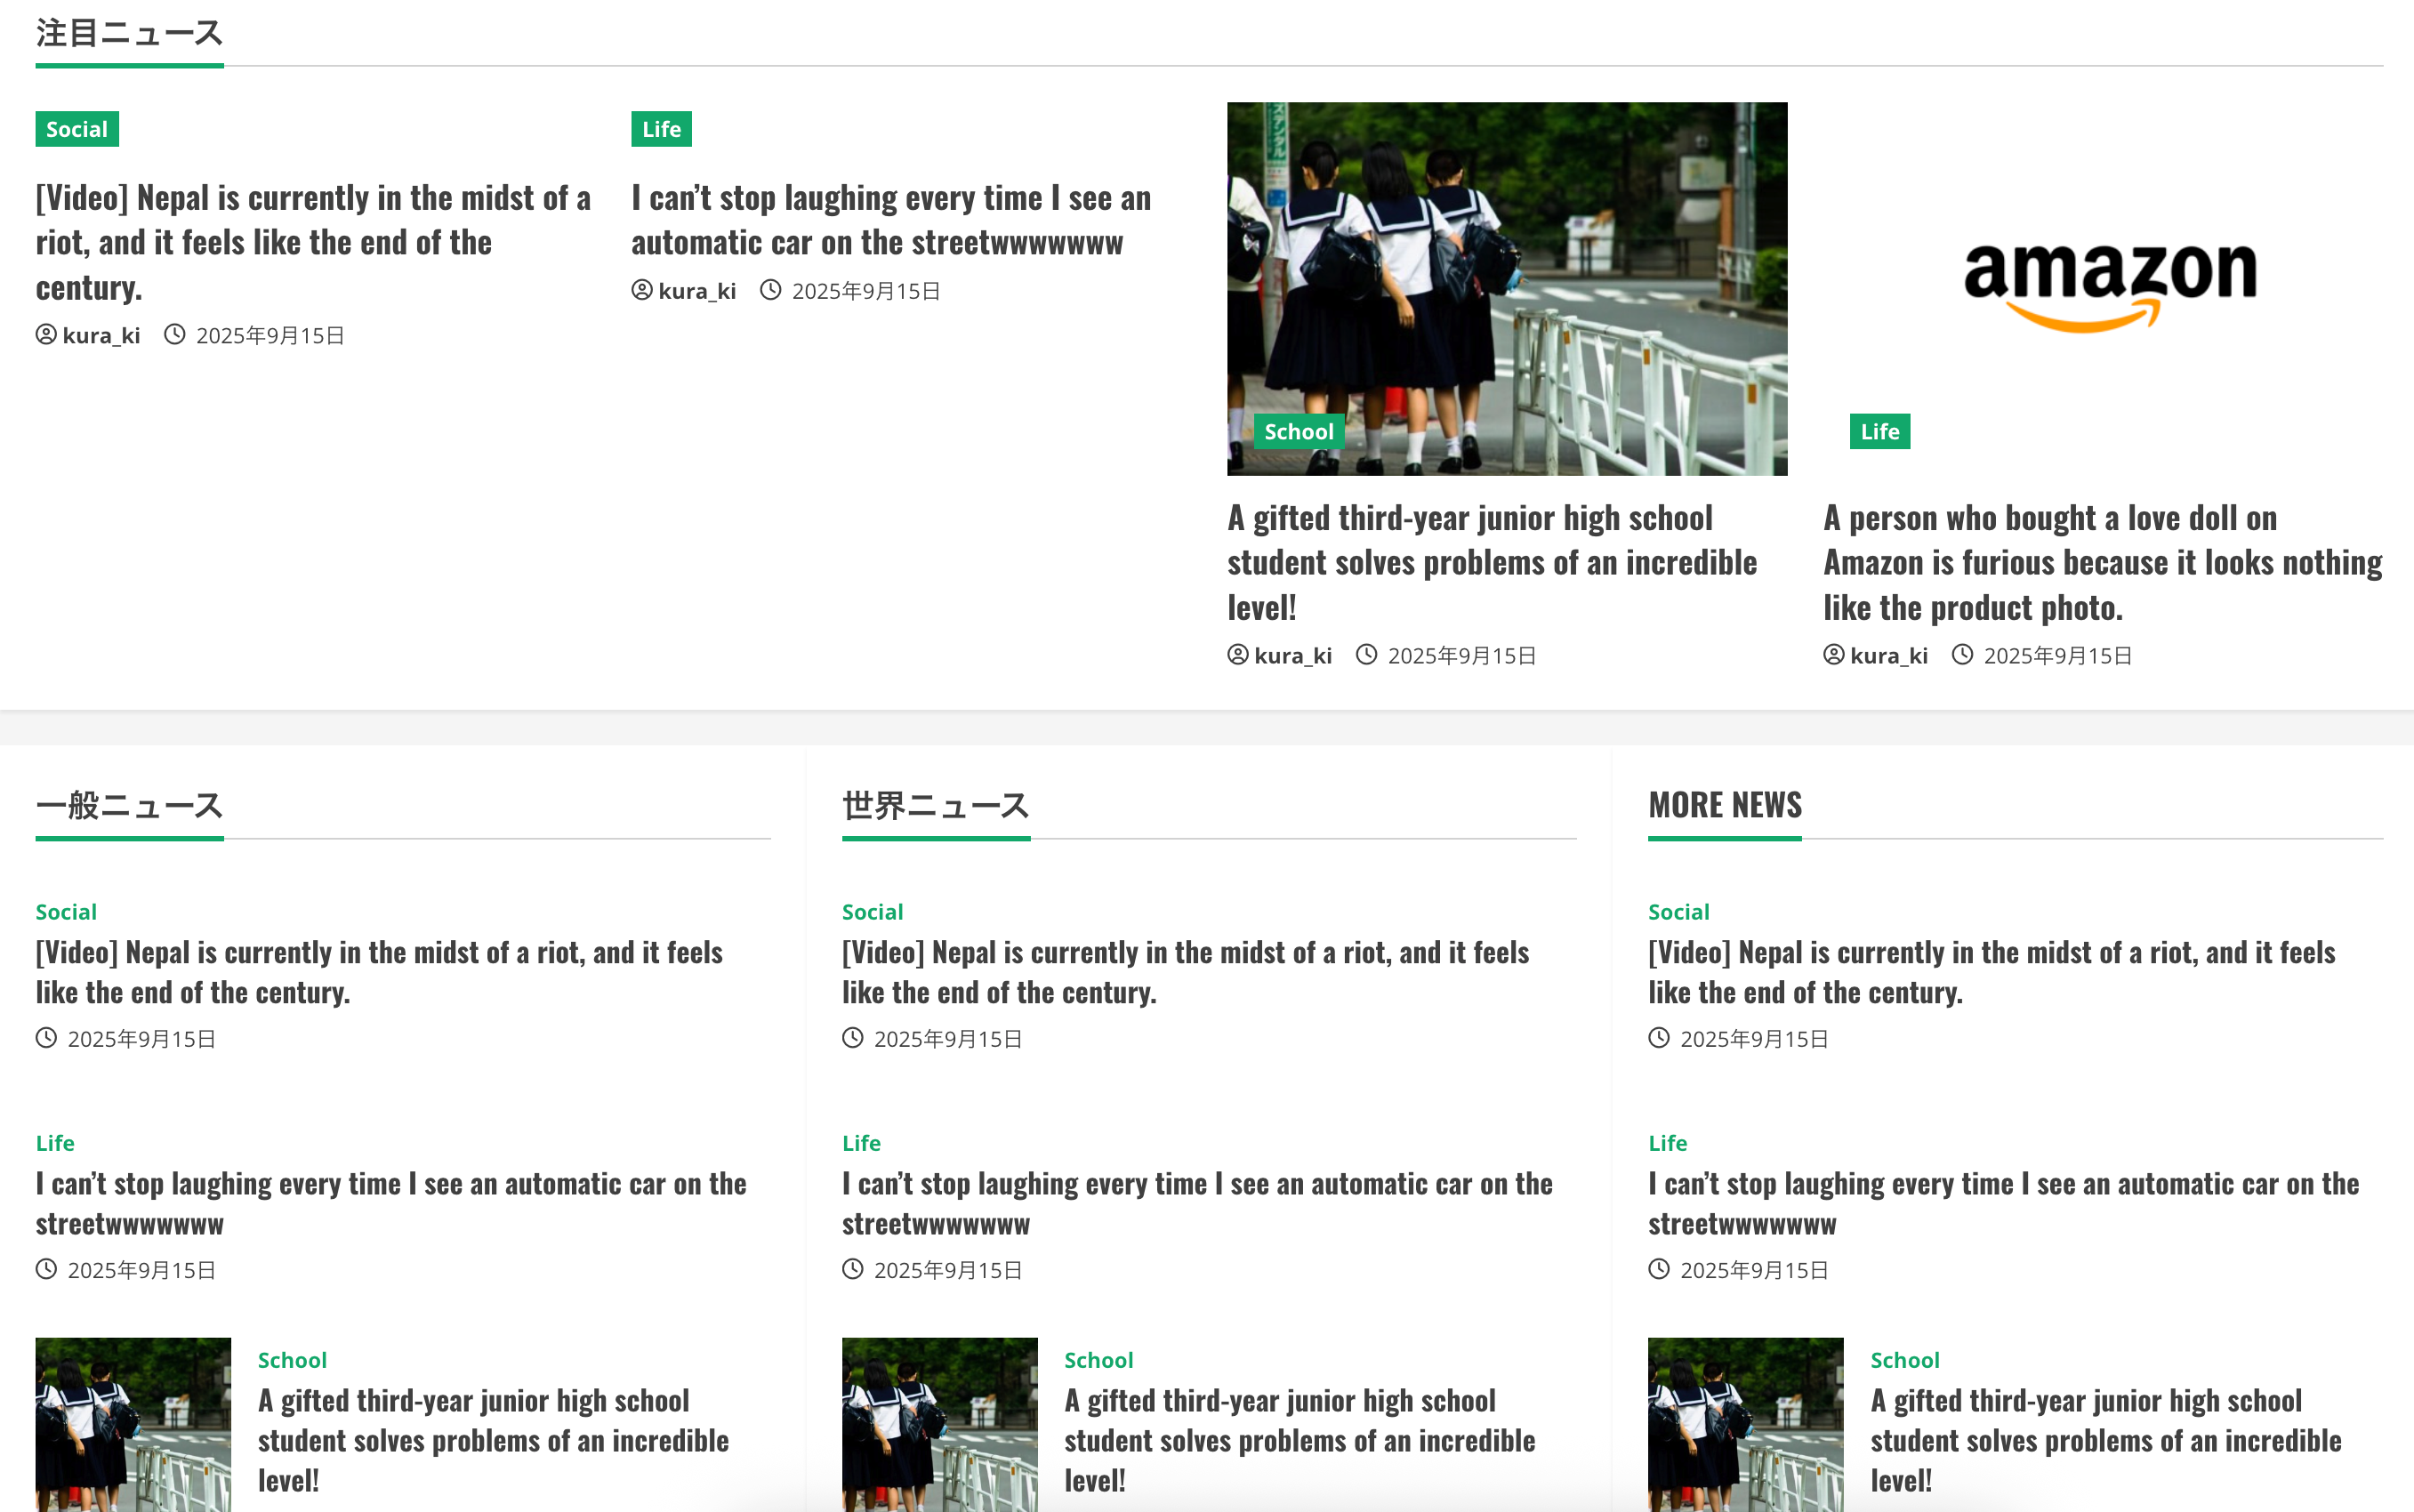Click Social category in 世界ニュース column
Image resolution: width=2414 pixels, height=1512 pixels.
pyautogui.click(x=872, y=912)
